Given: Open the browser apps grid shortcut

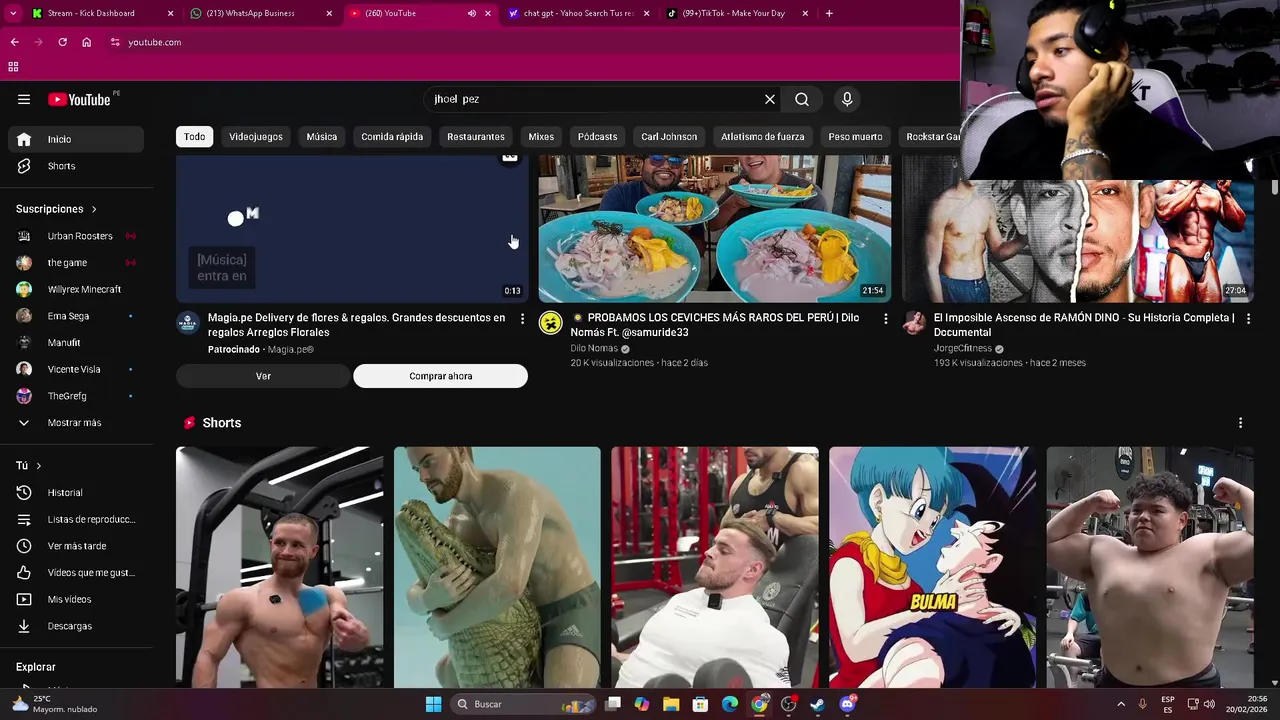Looking at the screenshot, I should [13, 67].
